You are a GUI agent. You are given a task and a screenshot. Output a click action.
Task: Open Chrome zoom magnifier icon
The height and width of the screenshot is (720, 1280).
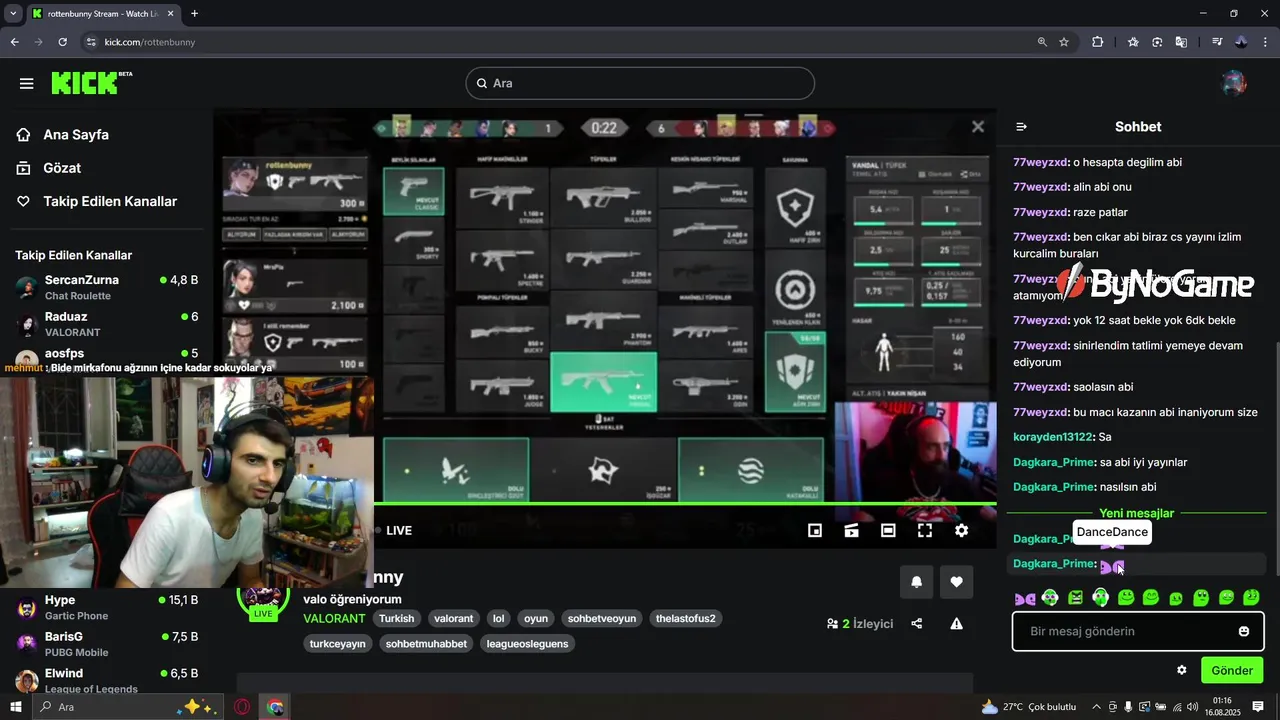pyautogui.click(x=1042, y=42)
